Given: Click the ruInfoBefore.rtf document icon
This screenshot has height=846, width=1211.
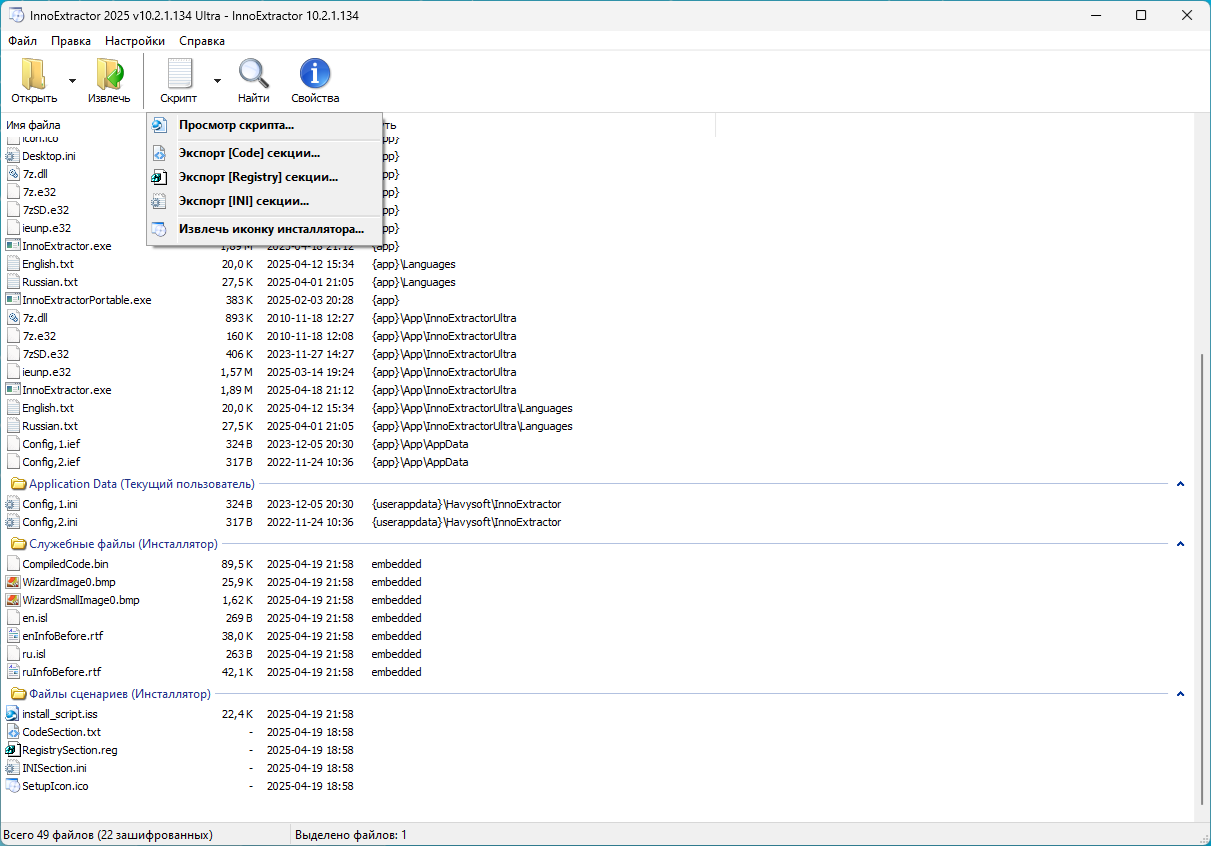Looking at the screenshot, I should [x=13, y=672].
